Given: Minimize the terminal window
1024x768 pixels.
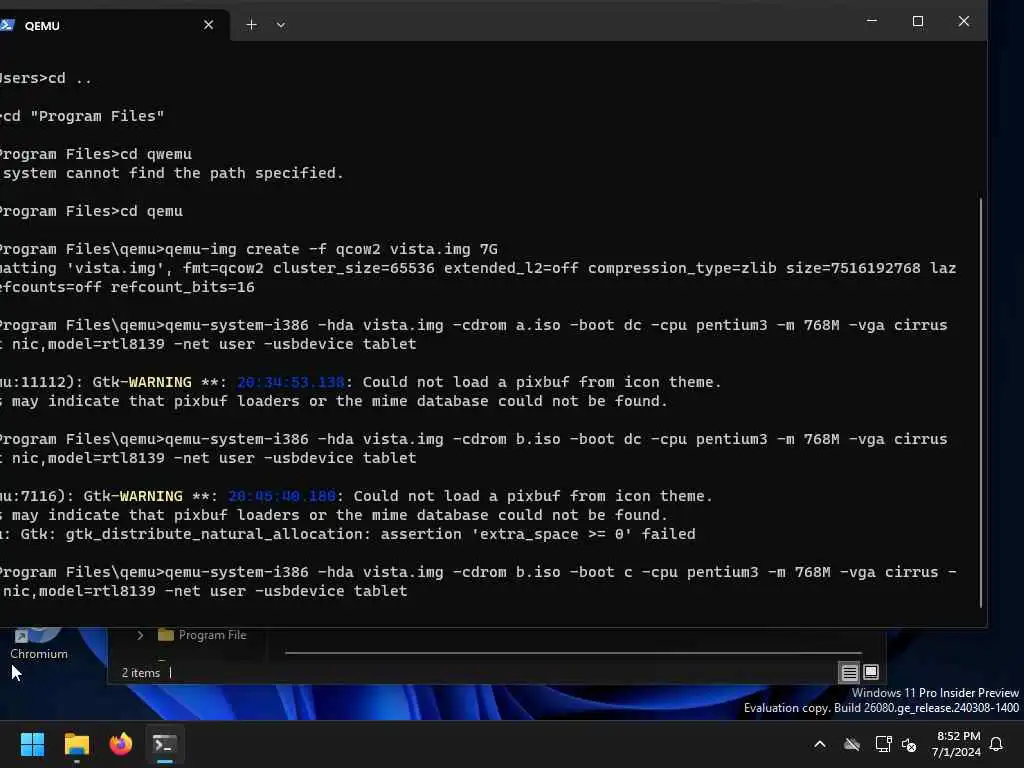Looking at the screenshot, I should pyautogui.click(x=871, y=21).
